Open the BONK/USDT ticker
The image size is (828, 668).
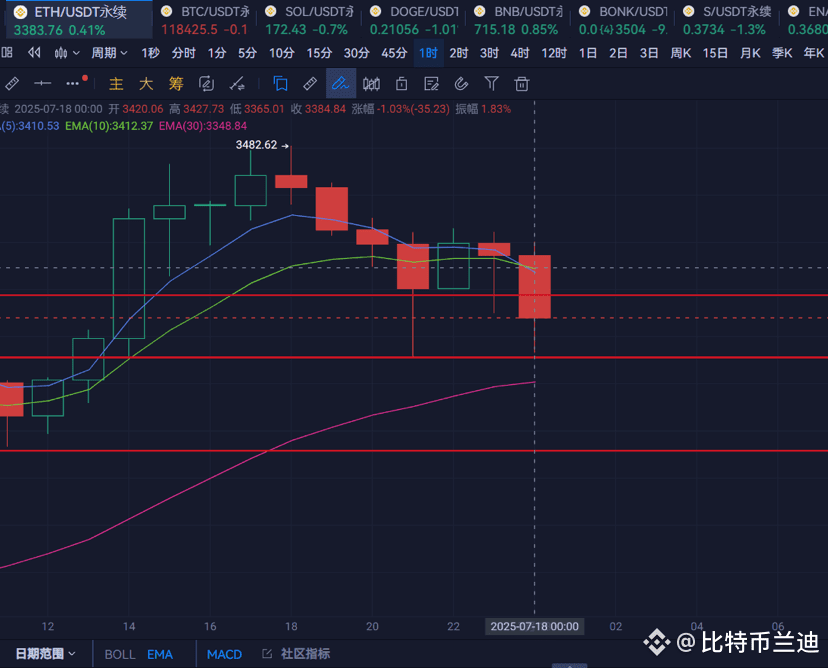(623, 20)
